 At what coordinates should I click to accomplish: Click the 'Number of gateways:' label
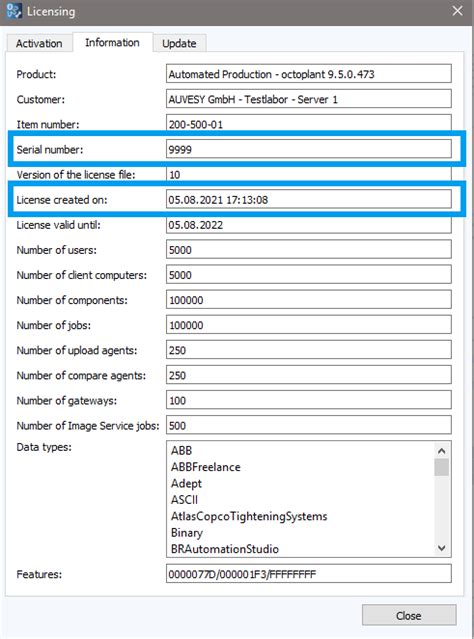(66, 401)
